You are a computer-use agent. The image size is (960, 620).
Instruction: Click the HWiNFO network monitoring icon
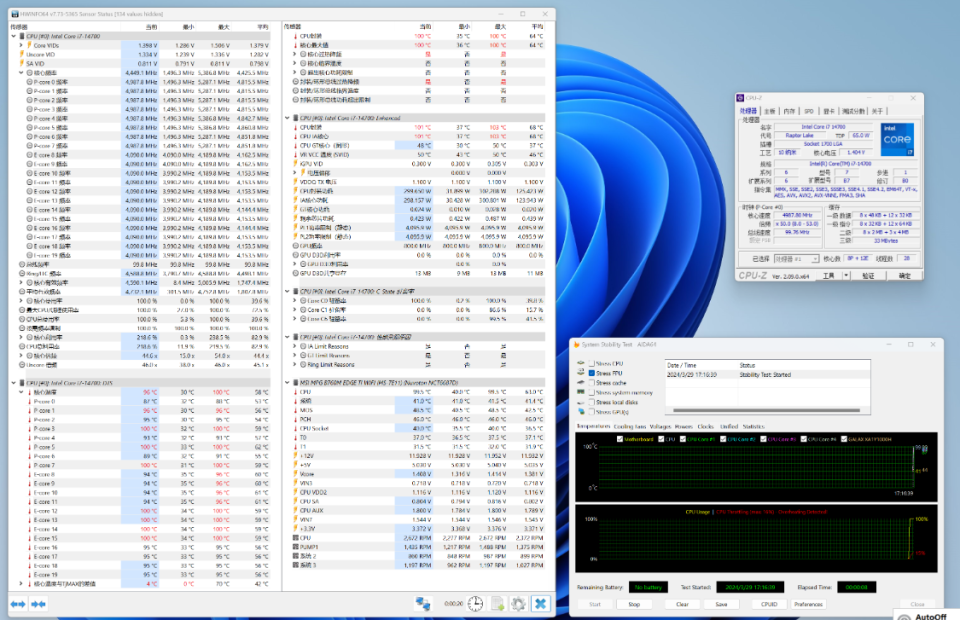[x=424, y=603]
